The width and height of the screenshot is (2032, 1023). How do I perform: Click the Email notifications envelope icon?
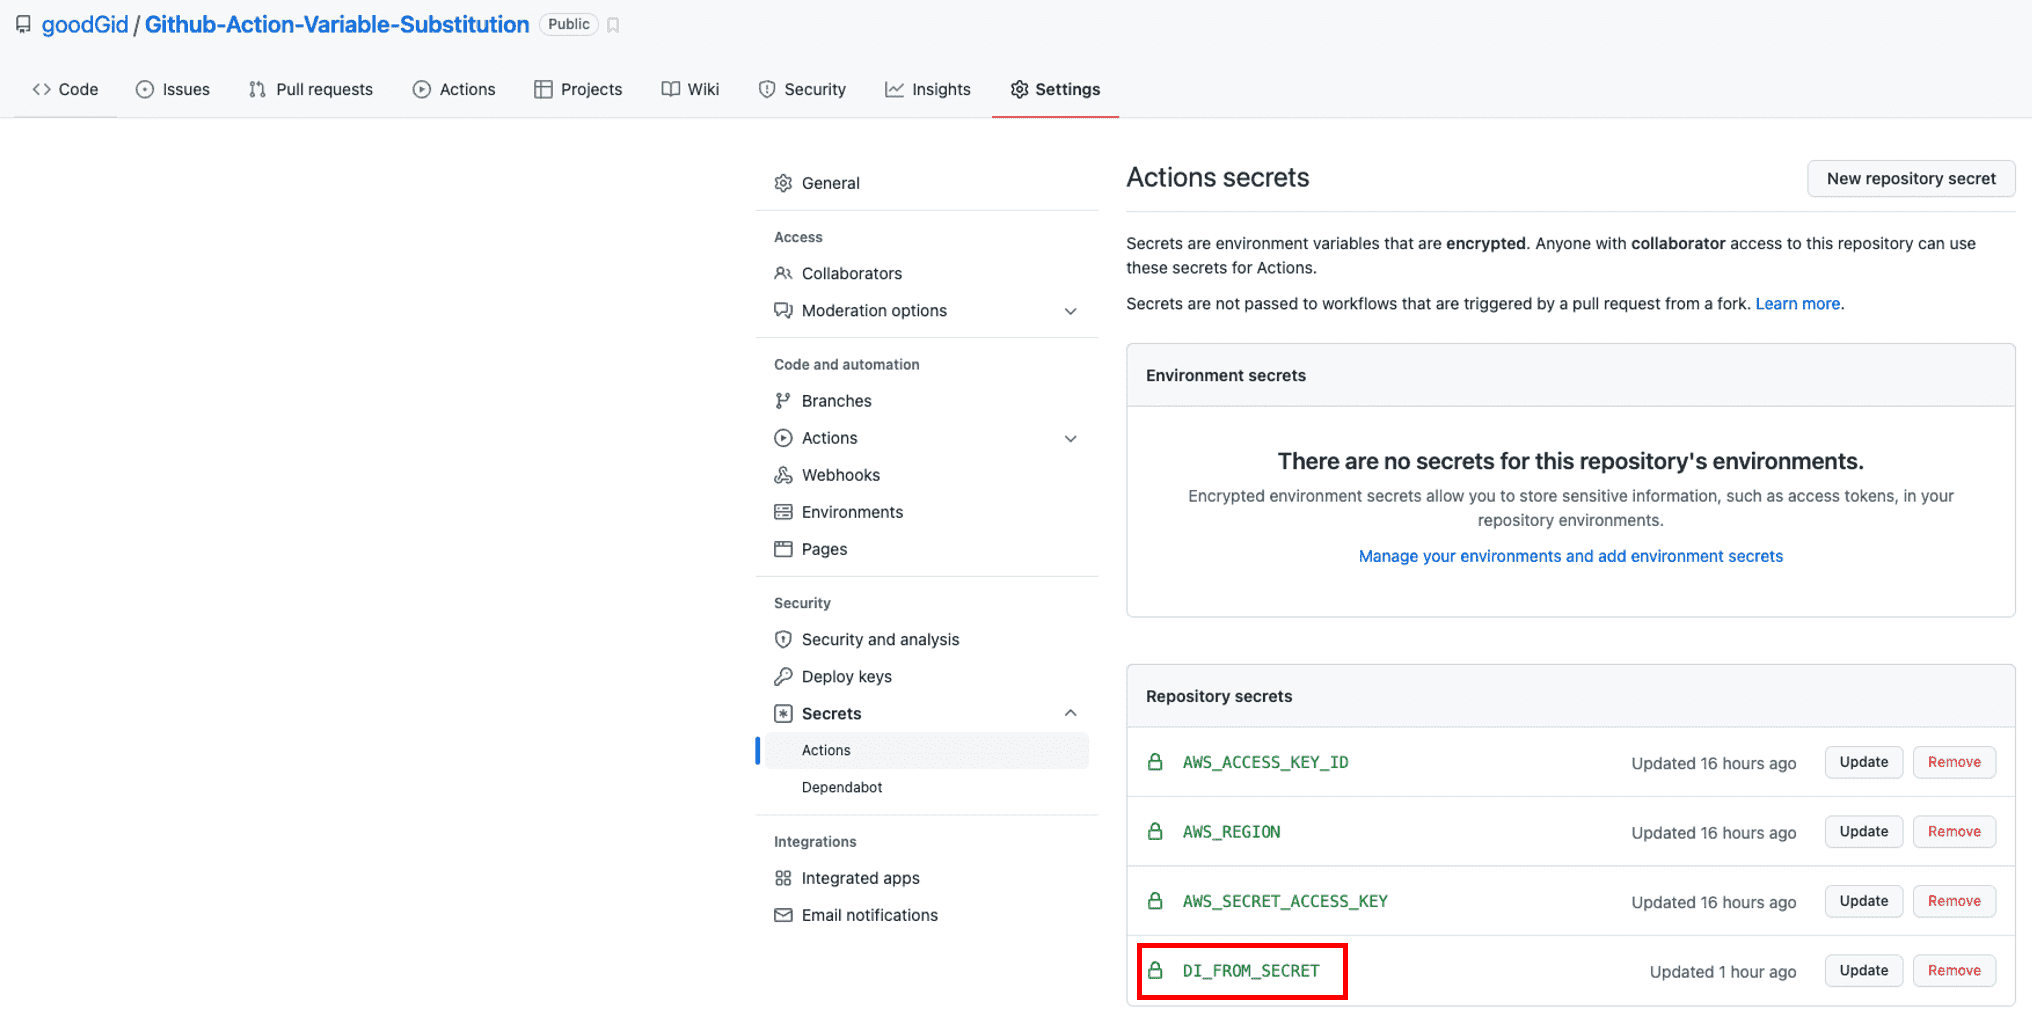pos(783,915)
